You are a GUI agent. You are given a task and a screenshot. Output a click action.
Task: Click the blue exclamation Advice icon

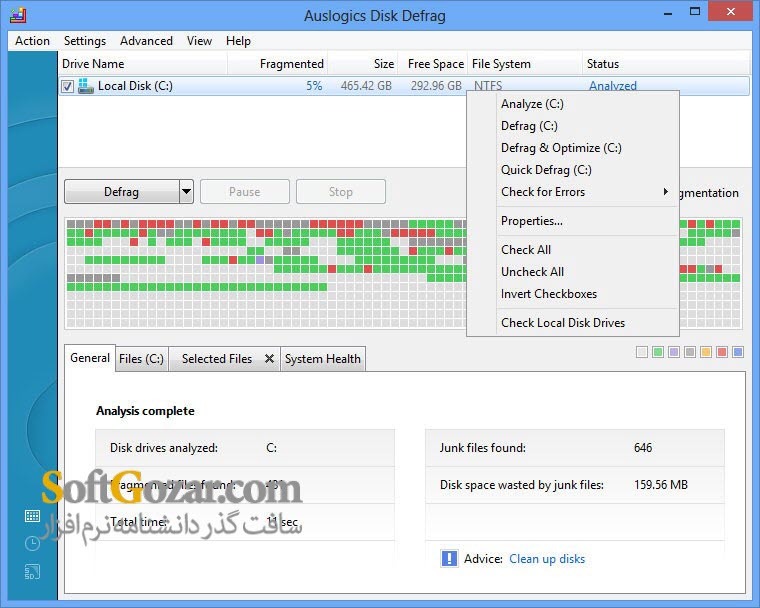click(449, 558)
